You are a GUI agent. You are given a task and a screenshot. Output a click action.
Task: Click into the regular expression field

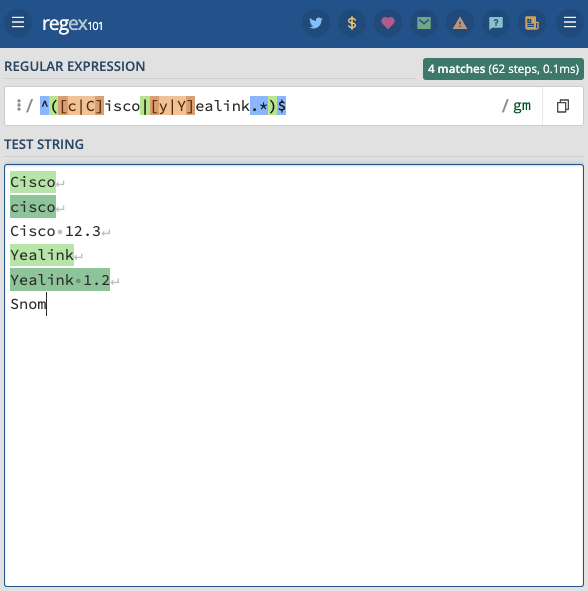[264, 106]
